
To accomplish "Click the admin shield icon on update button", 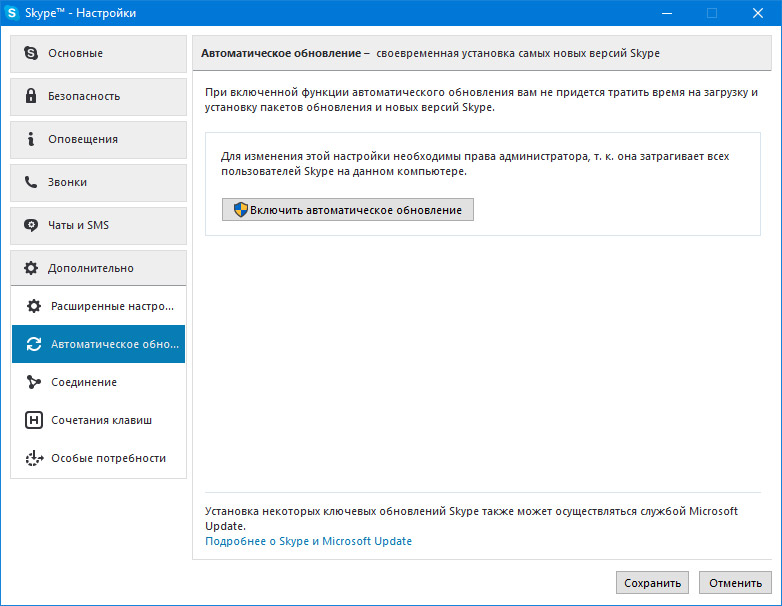I will point(241,209).
